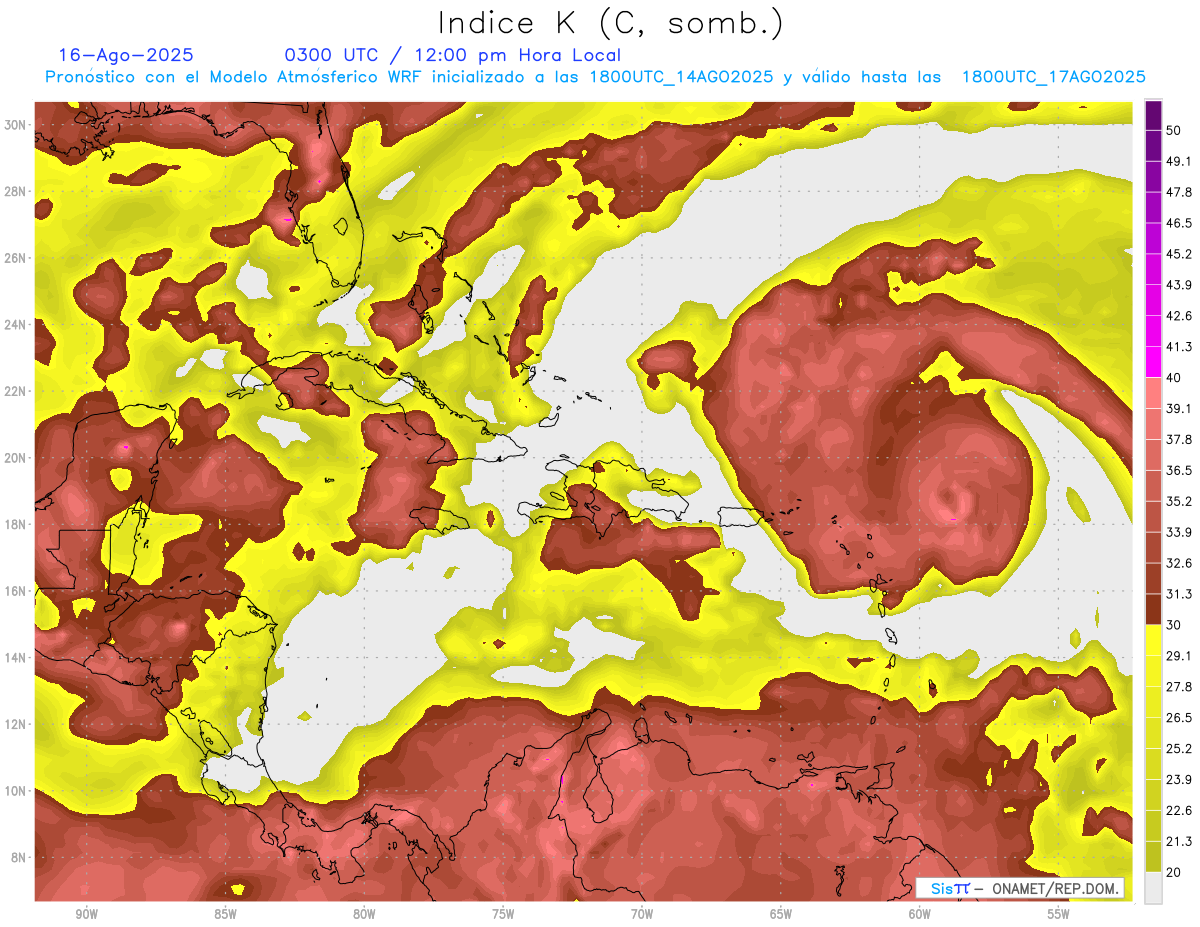Click the 85W longitude axis label
The image size is (1200, 927).
(225, 914)
